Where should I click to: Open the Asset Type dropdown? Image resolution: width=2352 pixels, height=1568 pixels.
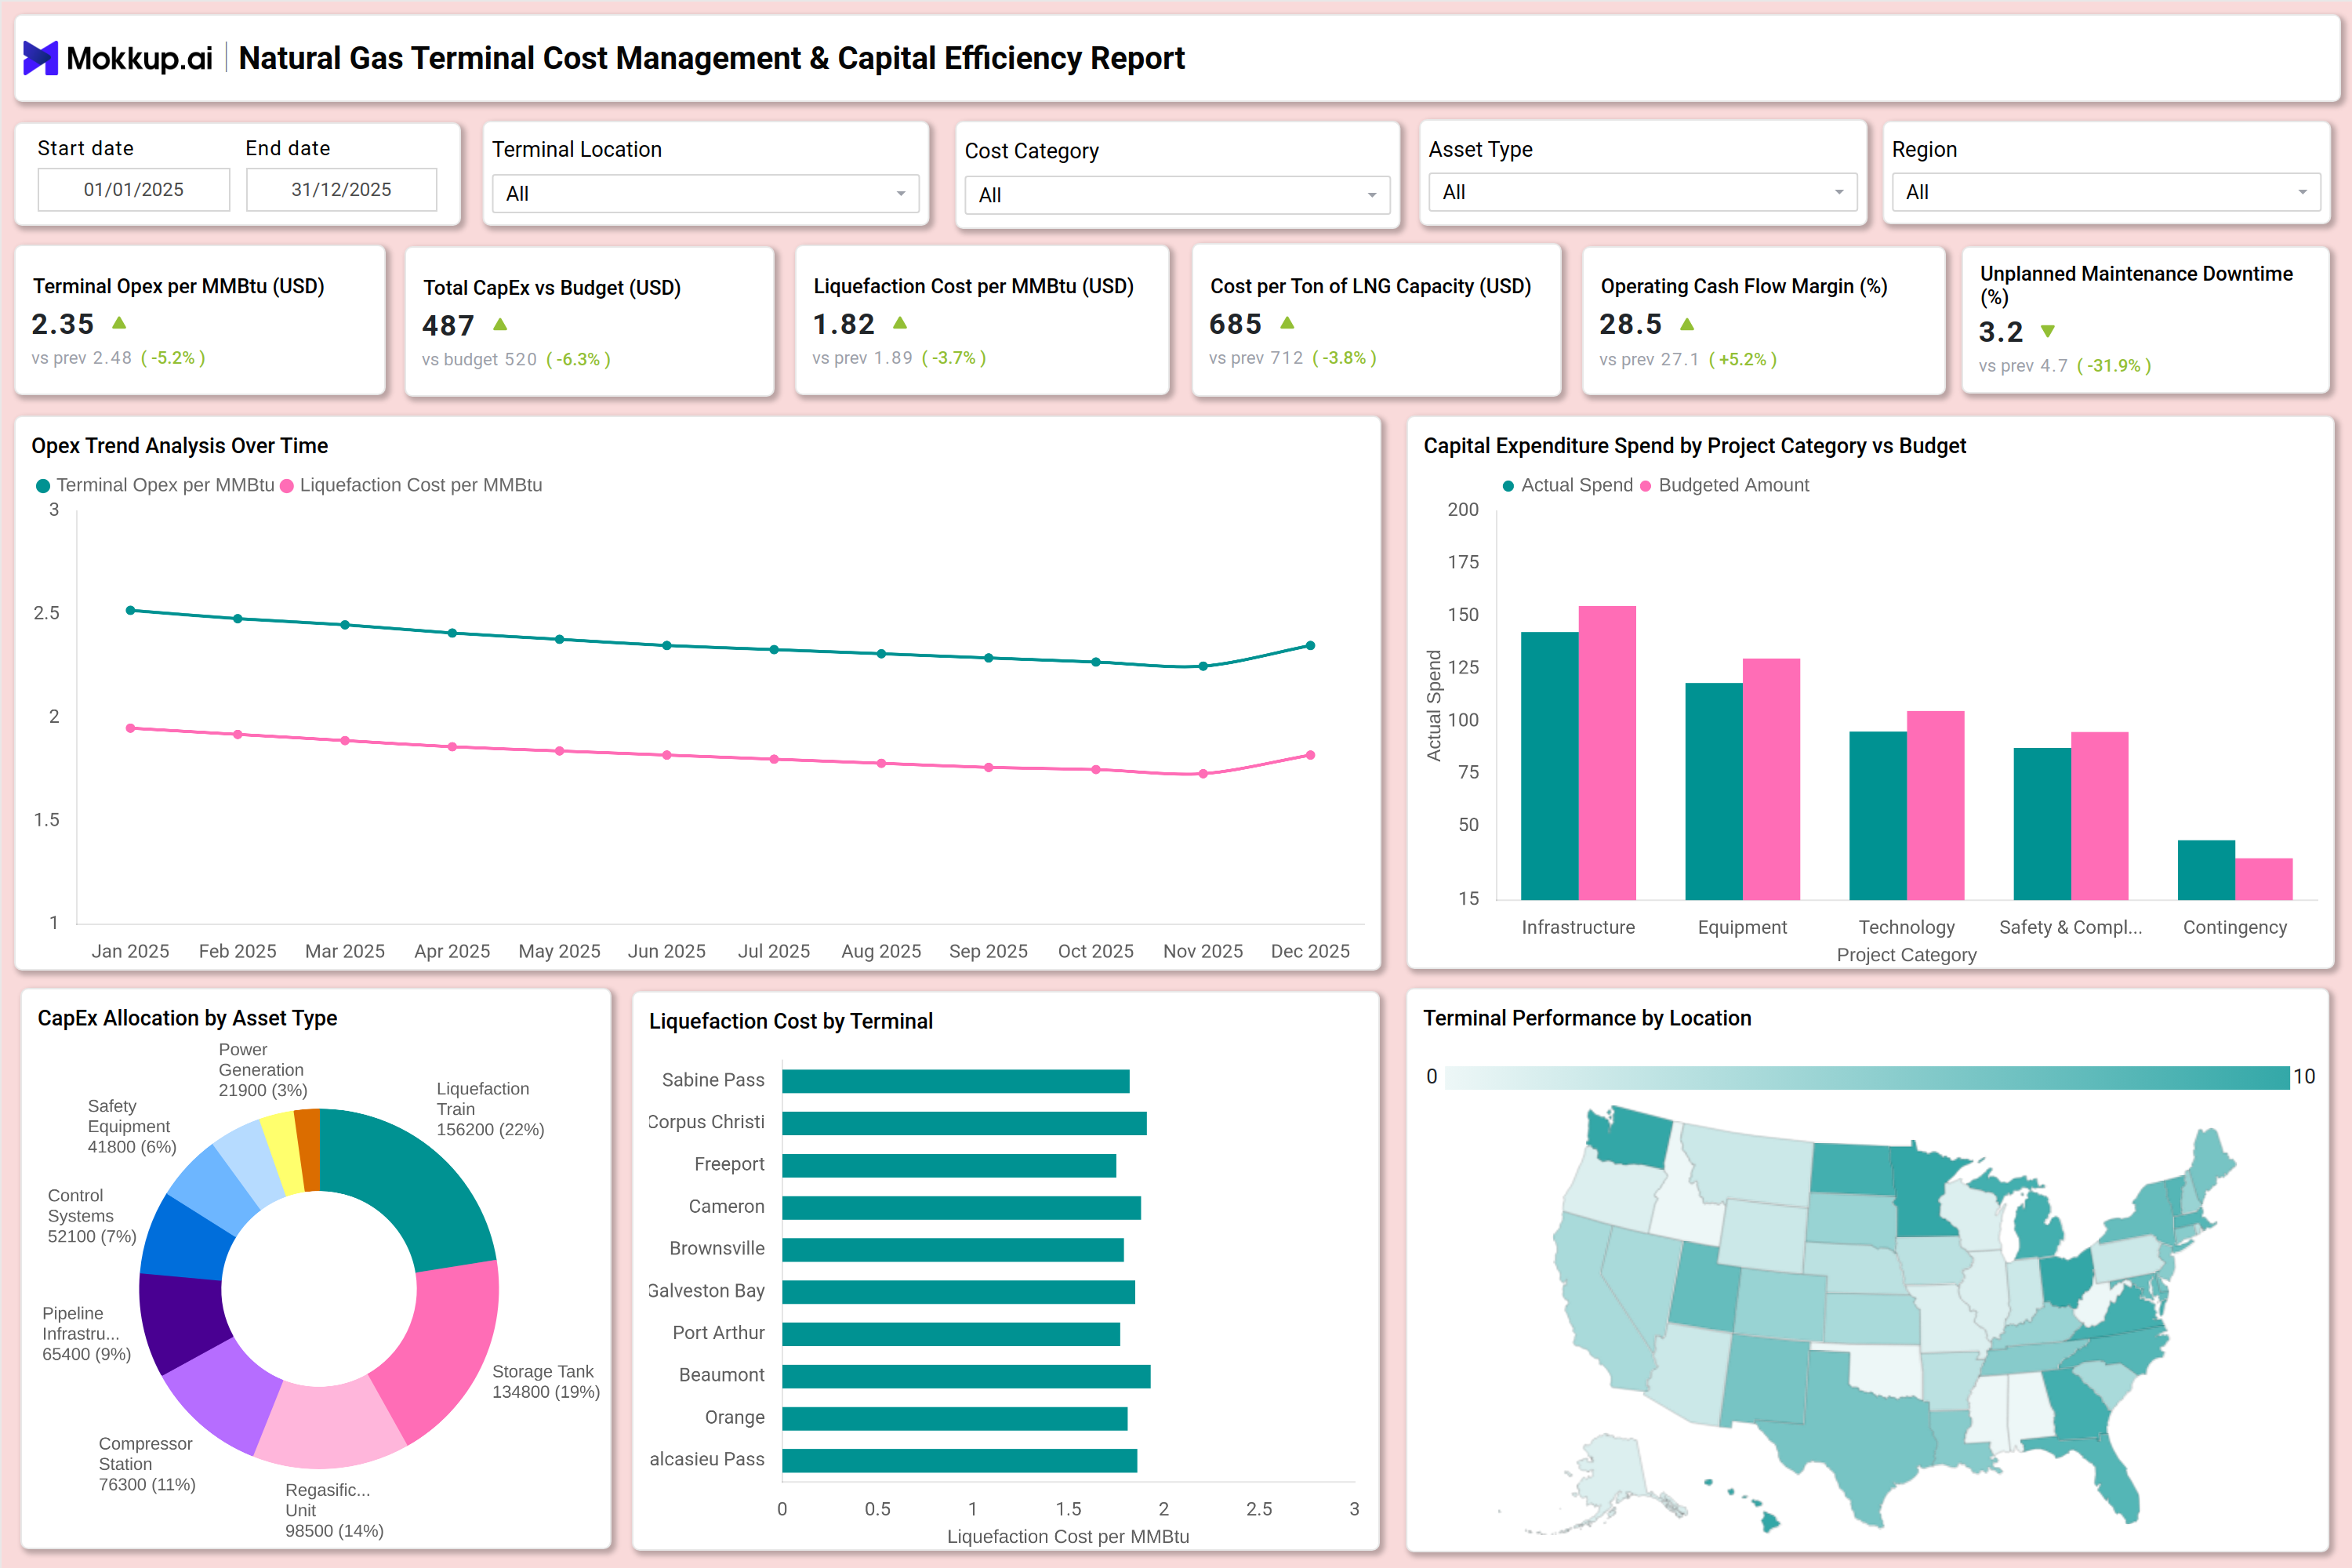coord(1642,192)
